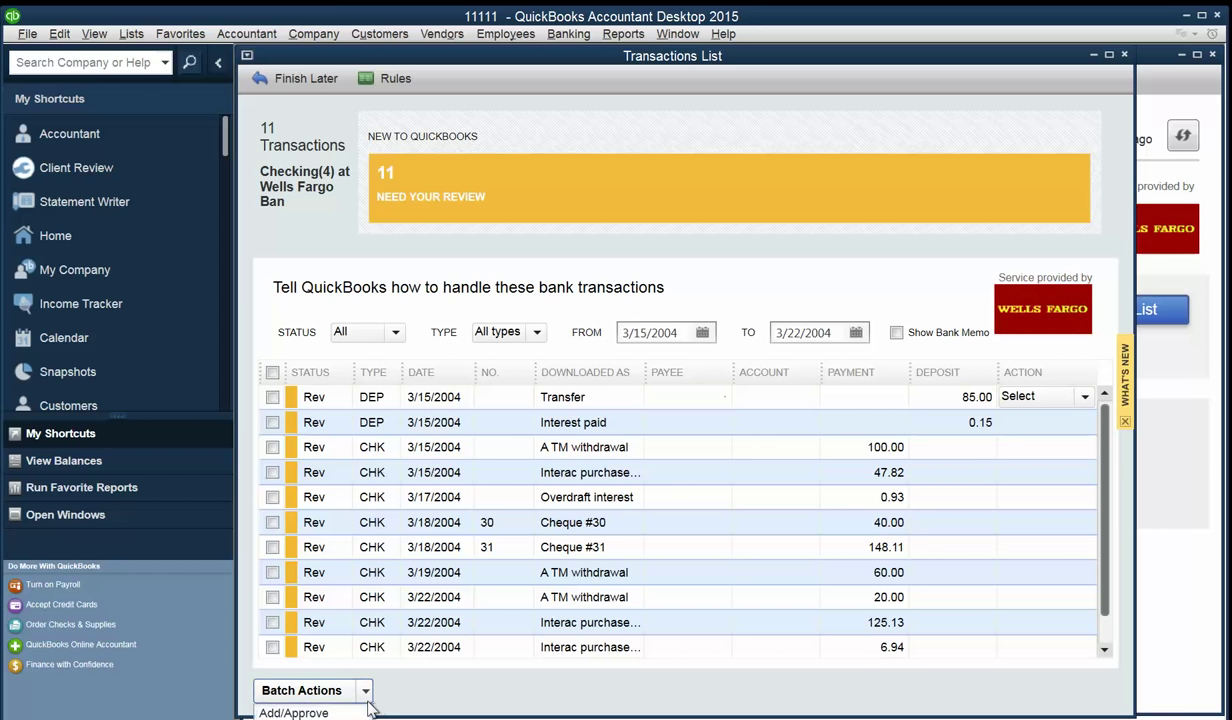This screenshot has height=720, width=1232.
Task: Open the Banking menu
Action: (568, 33)
